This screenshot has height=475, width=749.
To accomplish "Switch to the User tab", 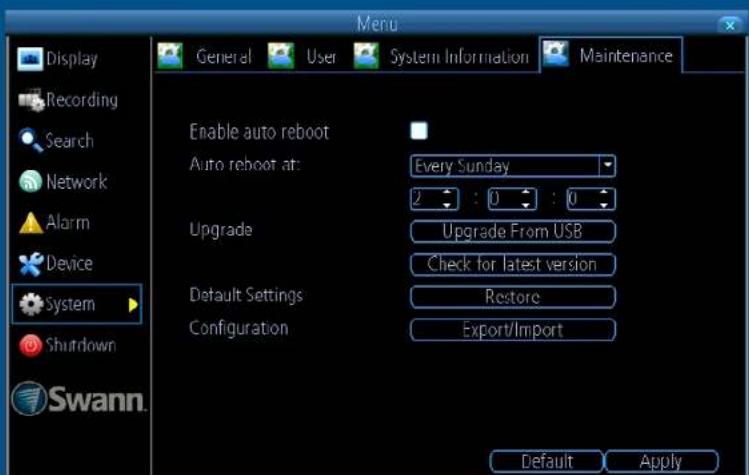I will tap(321, 57).
